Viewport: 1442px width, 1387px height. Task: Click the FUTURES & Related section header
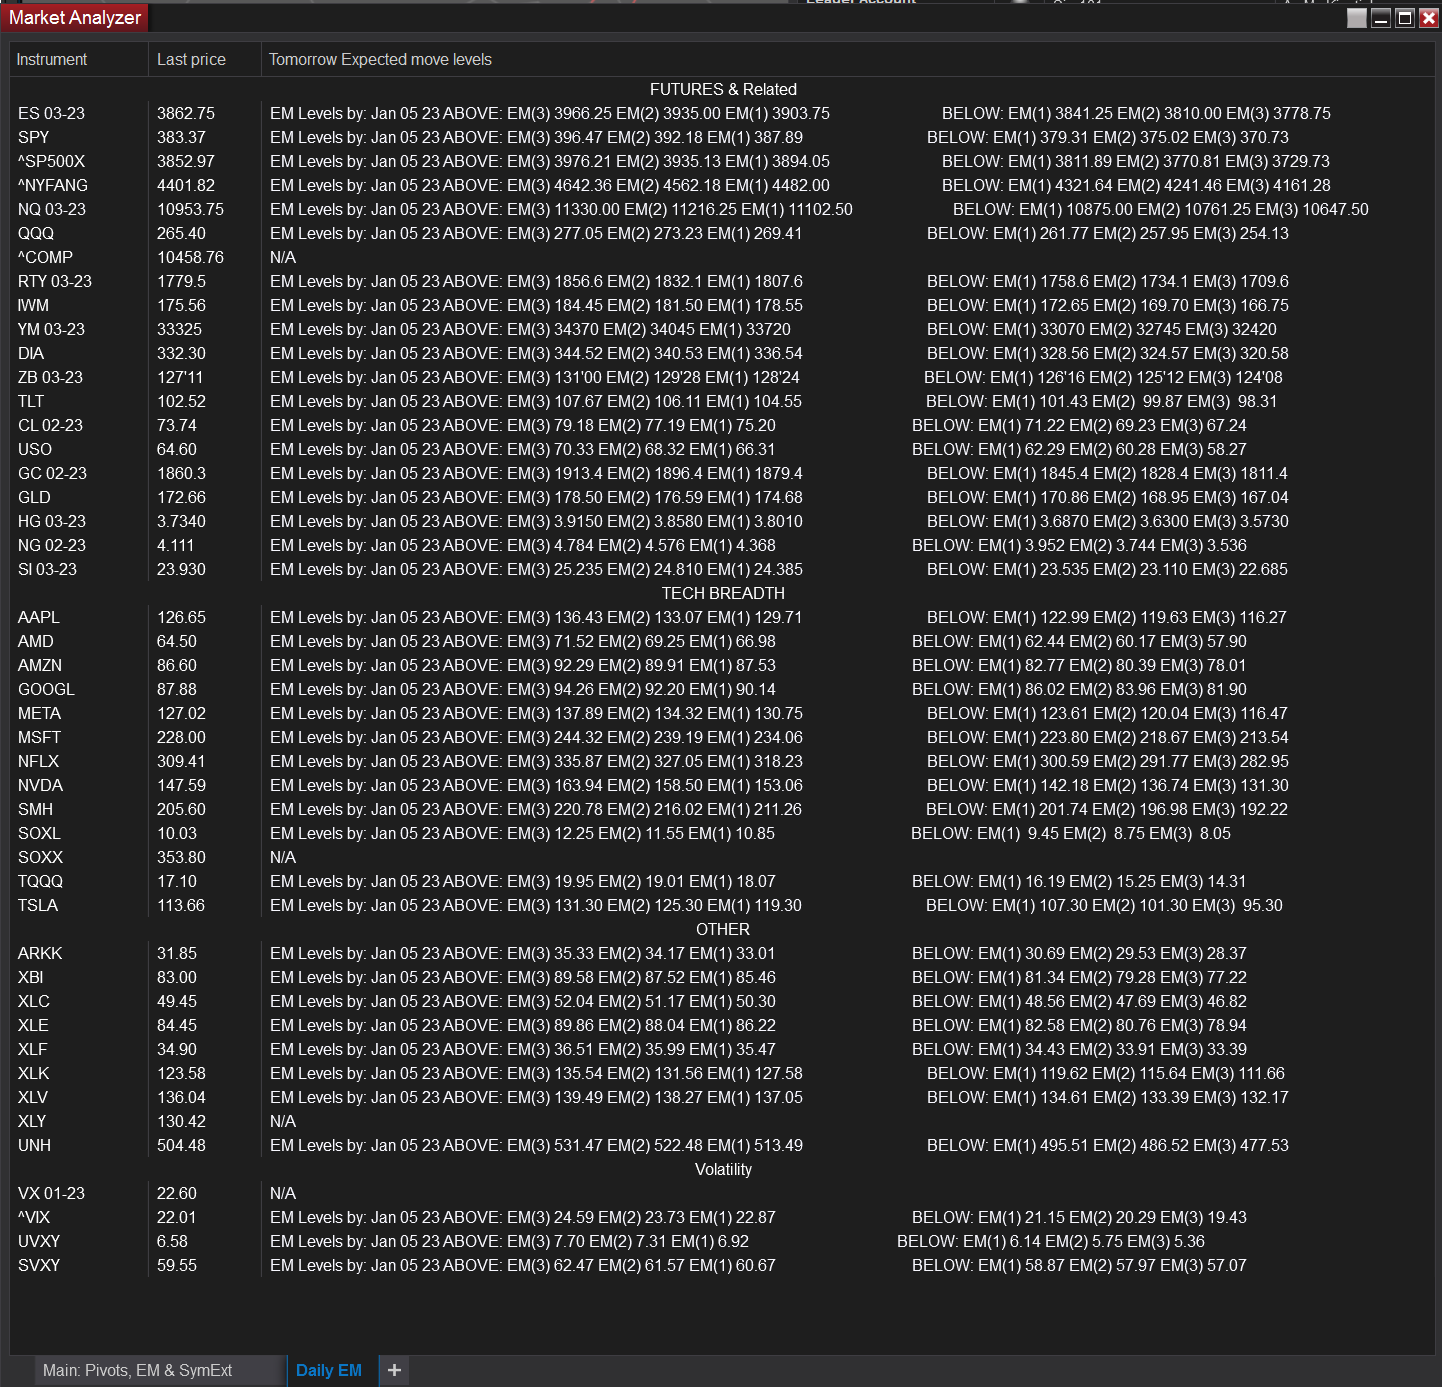pos(723,89)
